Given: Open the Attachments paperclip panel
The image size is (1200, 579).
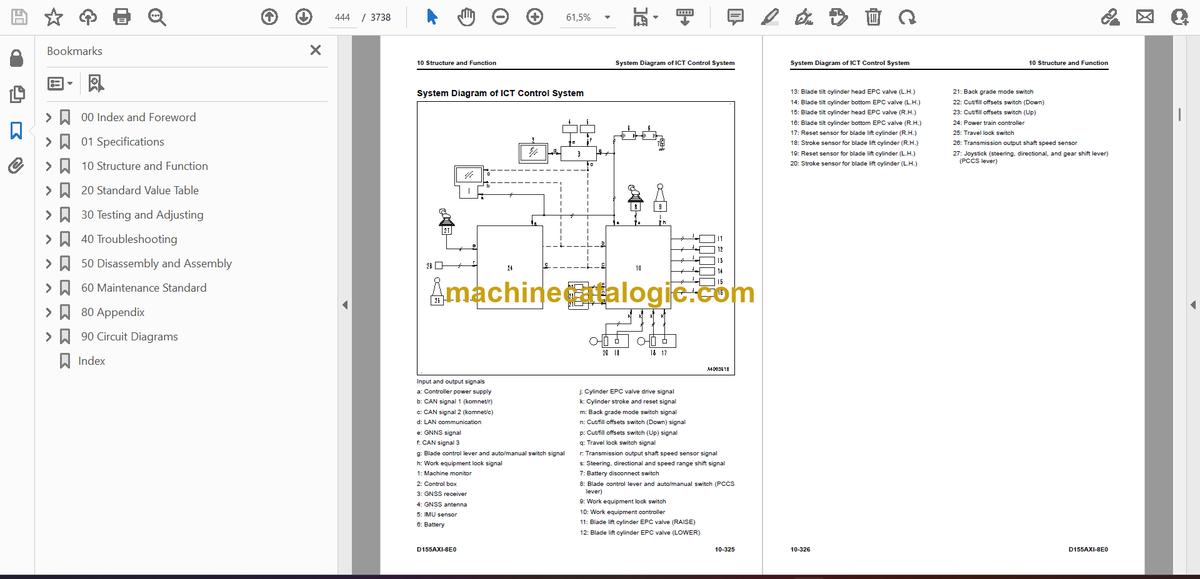Looking at the screenshot, I should (16, 166).
